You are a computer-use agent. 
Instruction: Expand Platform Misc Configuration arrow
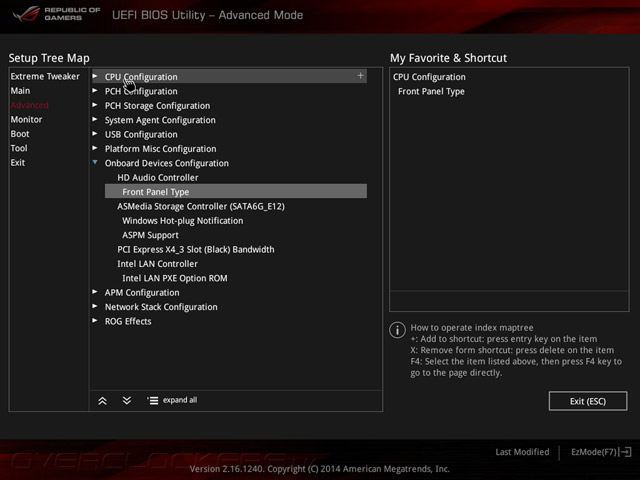pyautogui.click(x=95, y=148)
